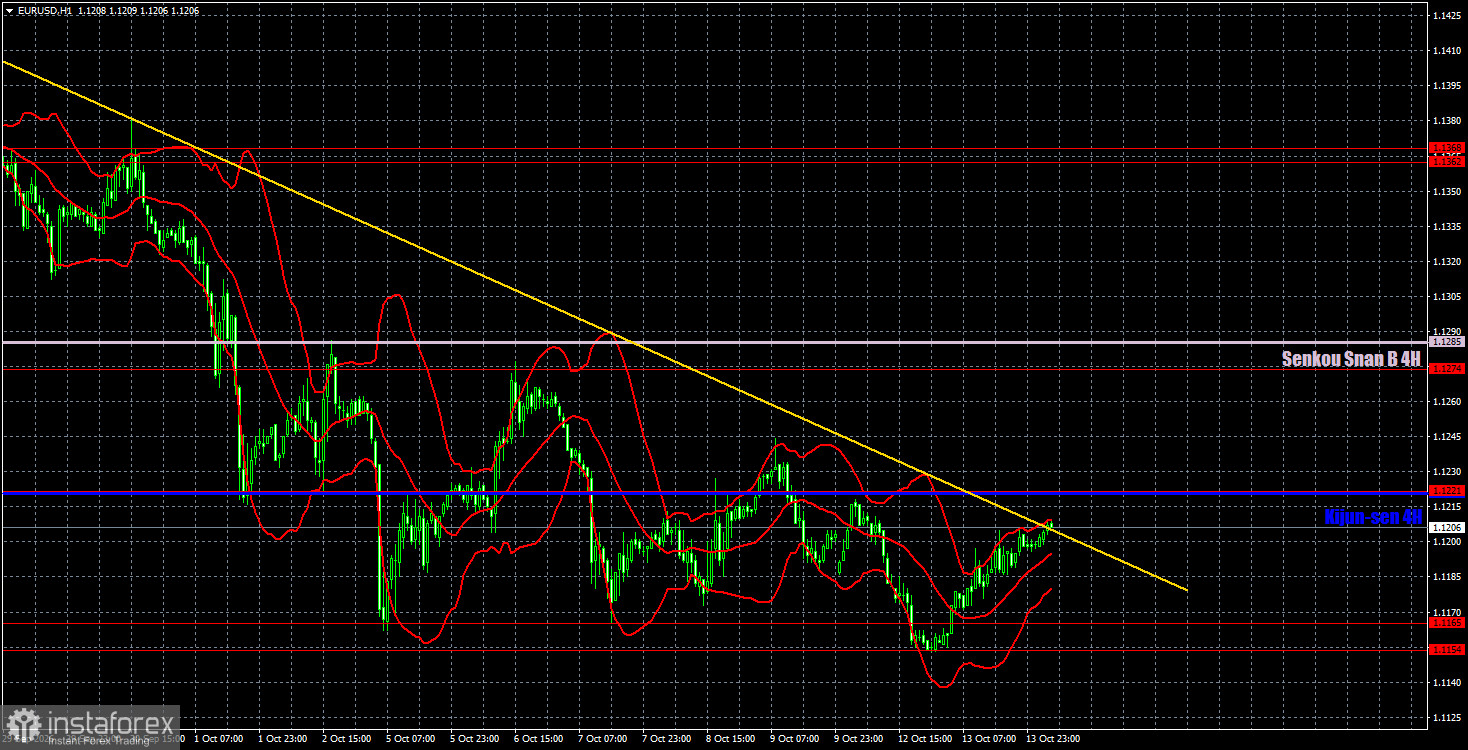
Task: Click the 1.1154 red price tag
Action: 1447,649
